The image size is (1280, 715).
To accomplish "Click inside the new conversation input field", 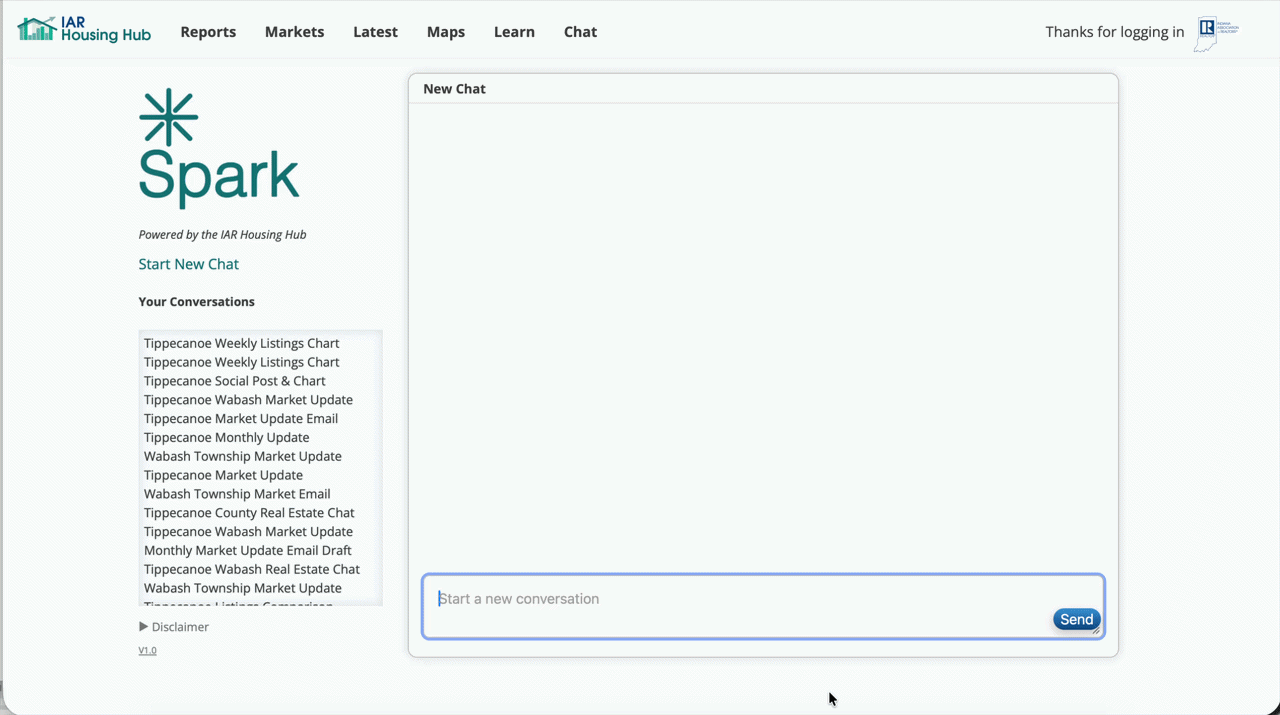I will point(700,598).
